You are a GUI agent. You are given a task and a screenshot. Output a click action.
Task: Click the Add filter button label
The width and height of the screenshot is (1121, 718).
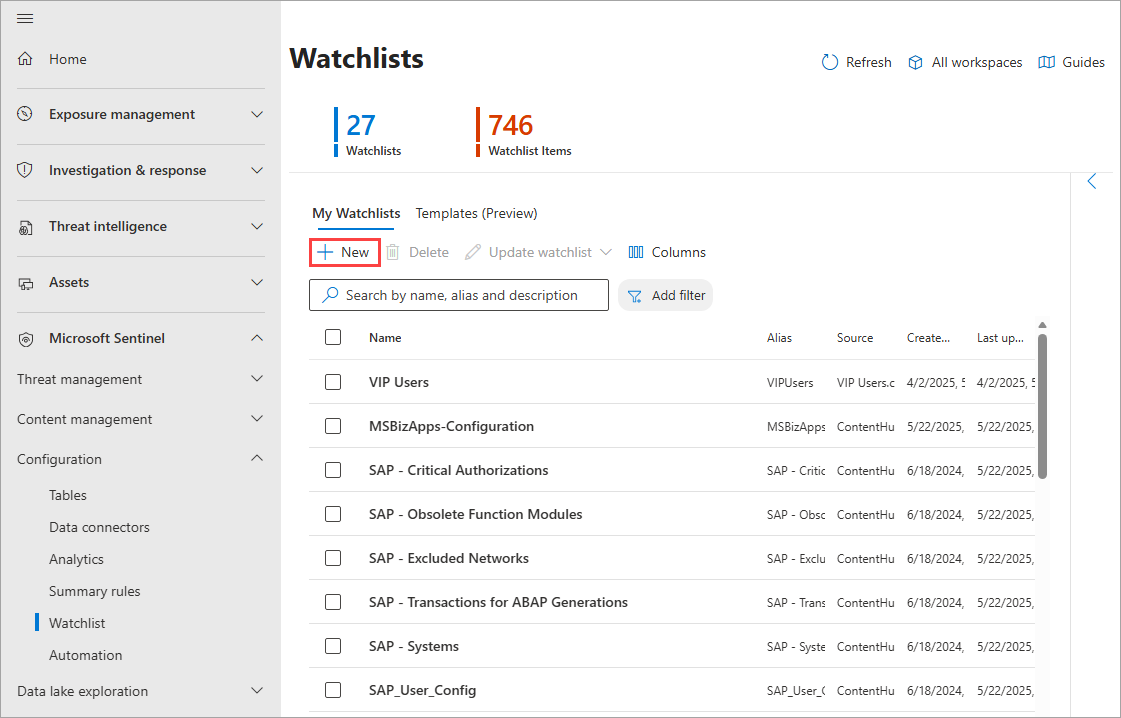(x=678, y=295)
